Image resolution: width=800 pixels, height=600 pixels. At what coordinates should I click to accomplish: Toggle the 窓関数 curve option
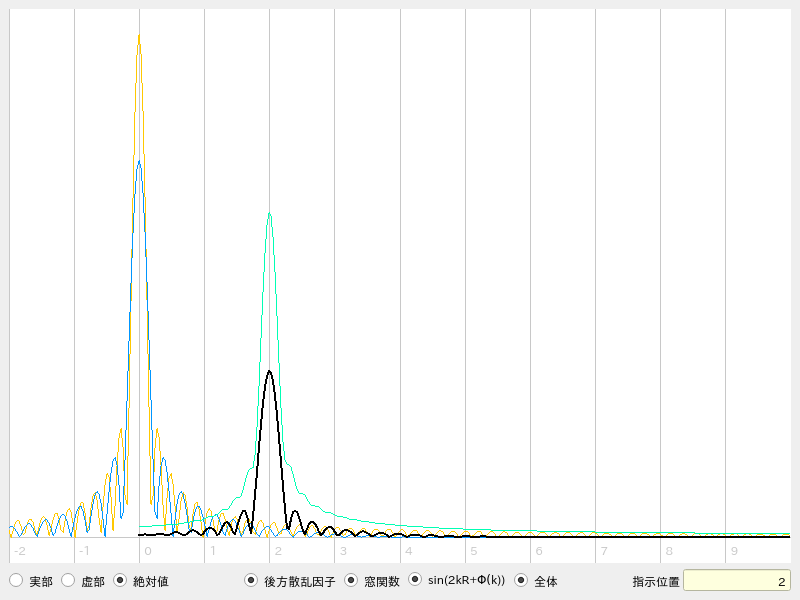[351, 580]
